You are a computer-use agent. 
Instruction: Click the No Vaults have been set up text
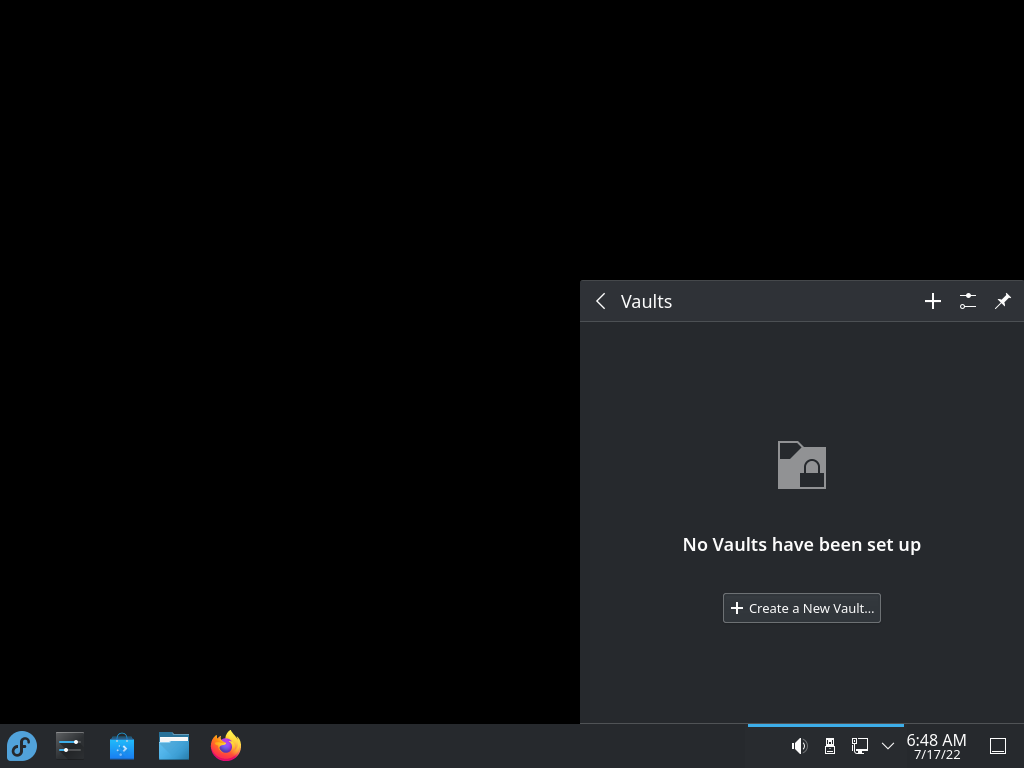pyautogui.click(x=801, y=545)
